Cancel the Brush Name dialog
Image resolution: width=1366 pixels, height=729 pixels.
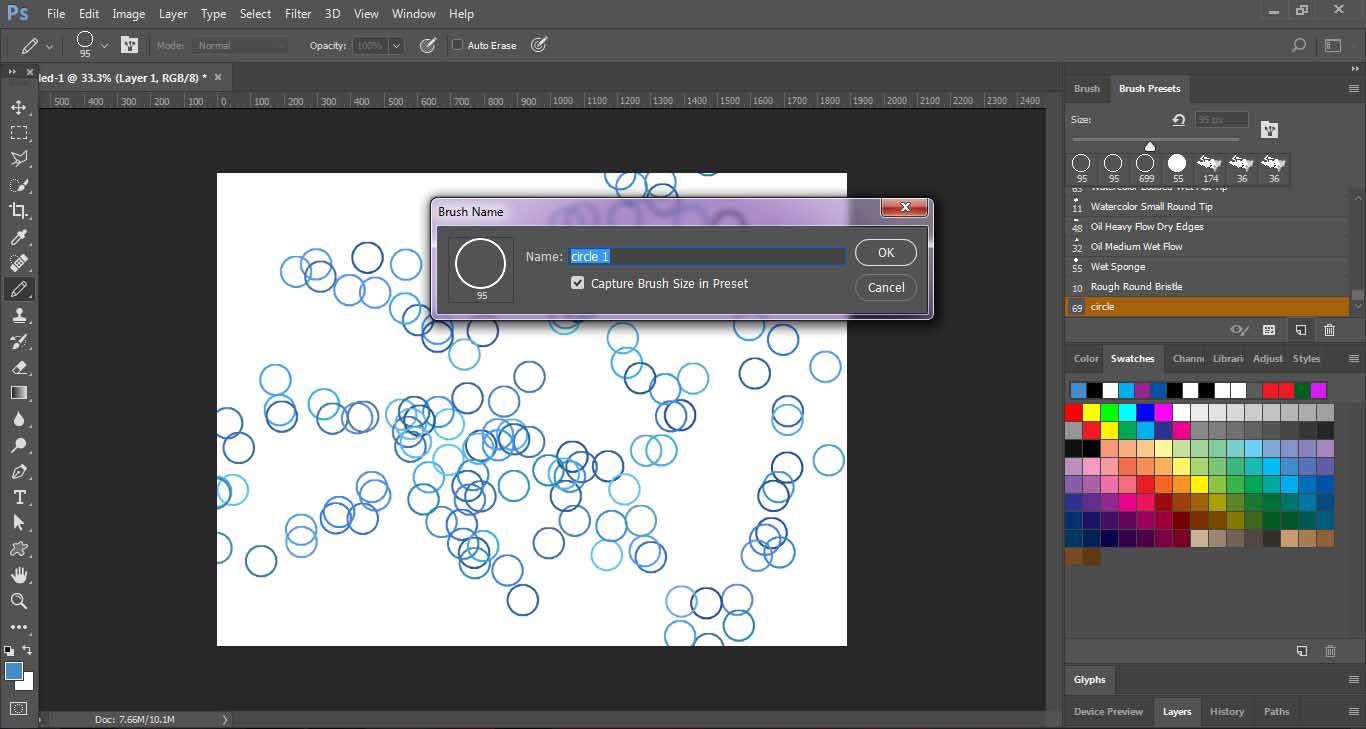[886, 287]
